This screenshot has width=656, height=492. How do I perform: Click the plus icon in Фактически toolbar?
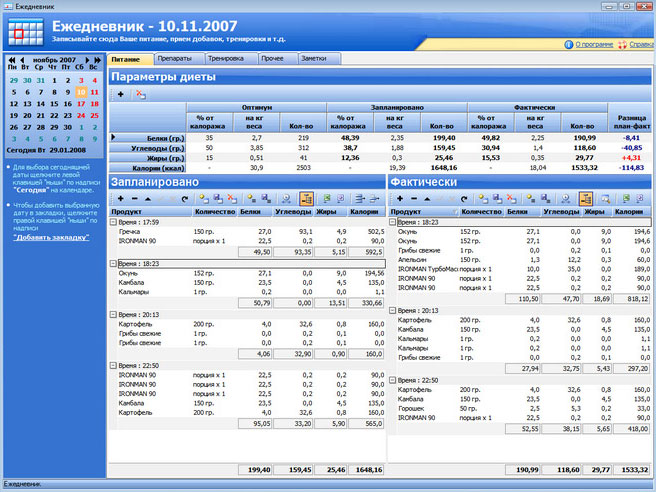(400, 199)
